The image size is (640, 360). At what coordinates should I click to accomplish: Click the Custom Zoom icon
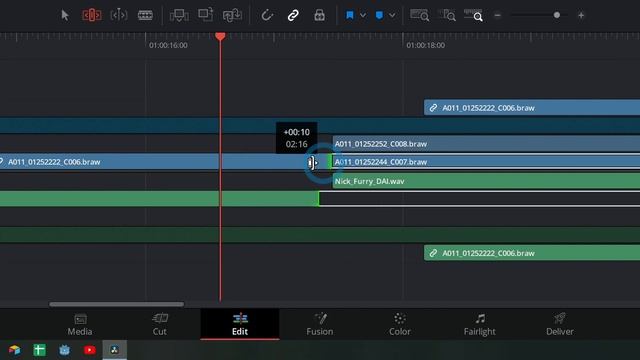point(473,16)
